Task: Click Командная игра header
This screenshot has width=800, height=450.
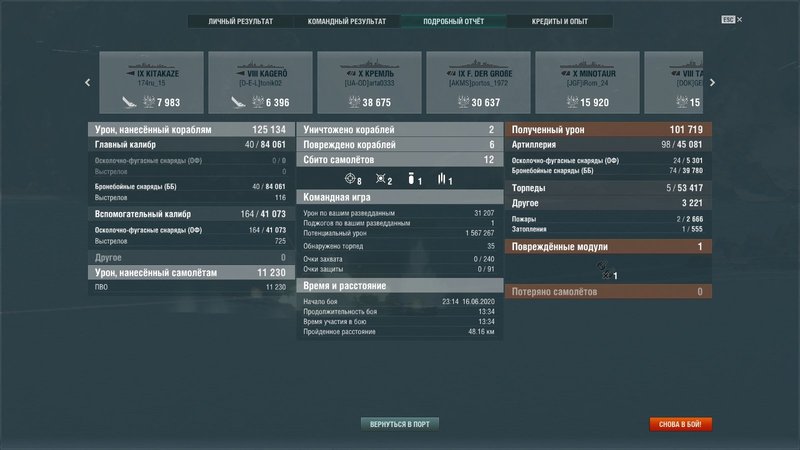Action: tap(399, 197)
